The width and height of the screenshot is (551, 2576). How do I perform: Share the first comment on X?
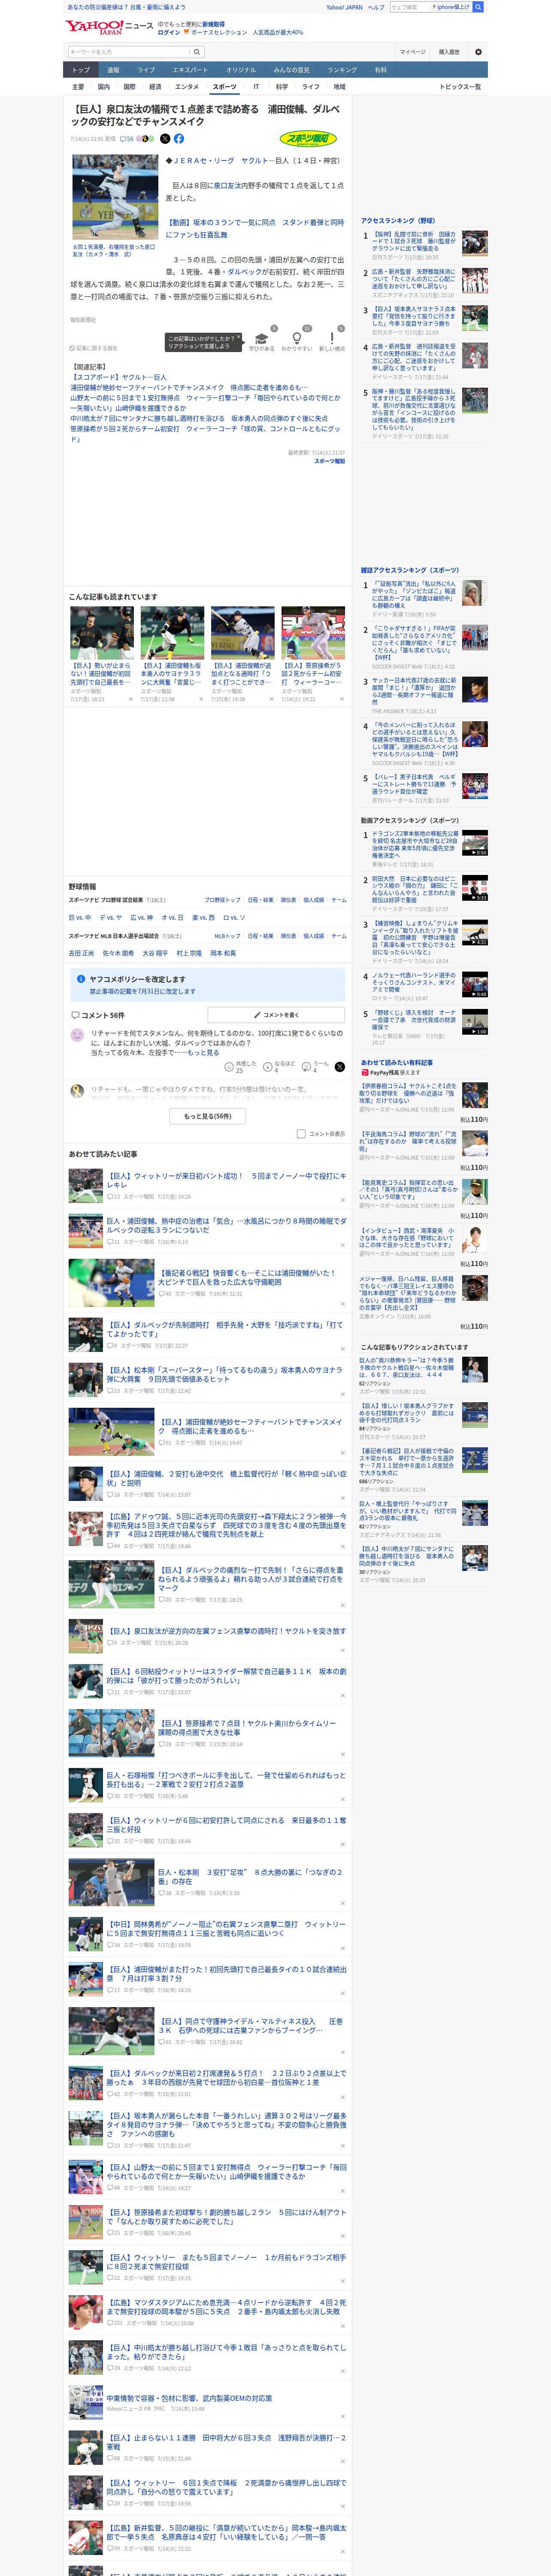coord(340,1067)
